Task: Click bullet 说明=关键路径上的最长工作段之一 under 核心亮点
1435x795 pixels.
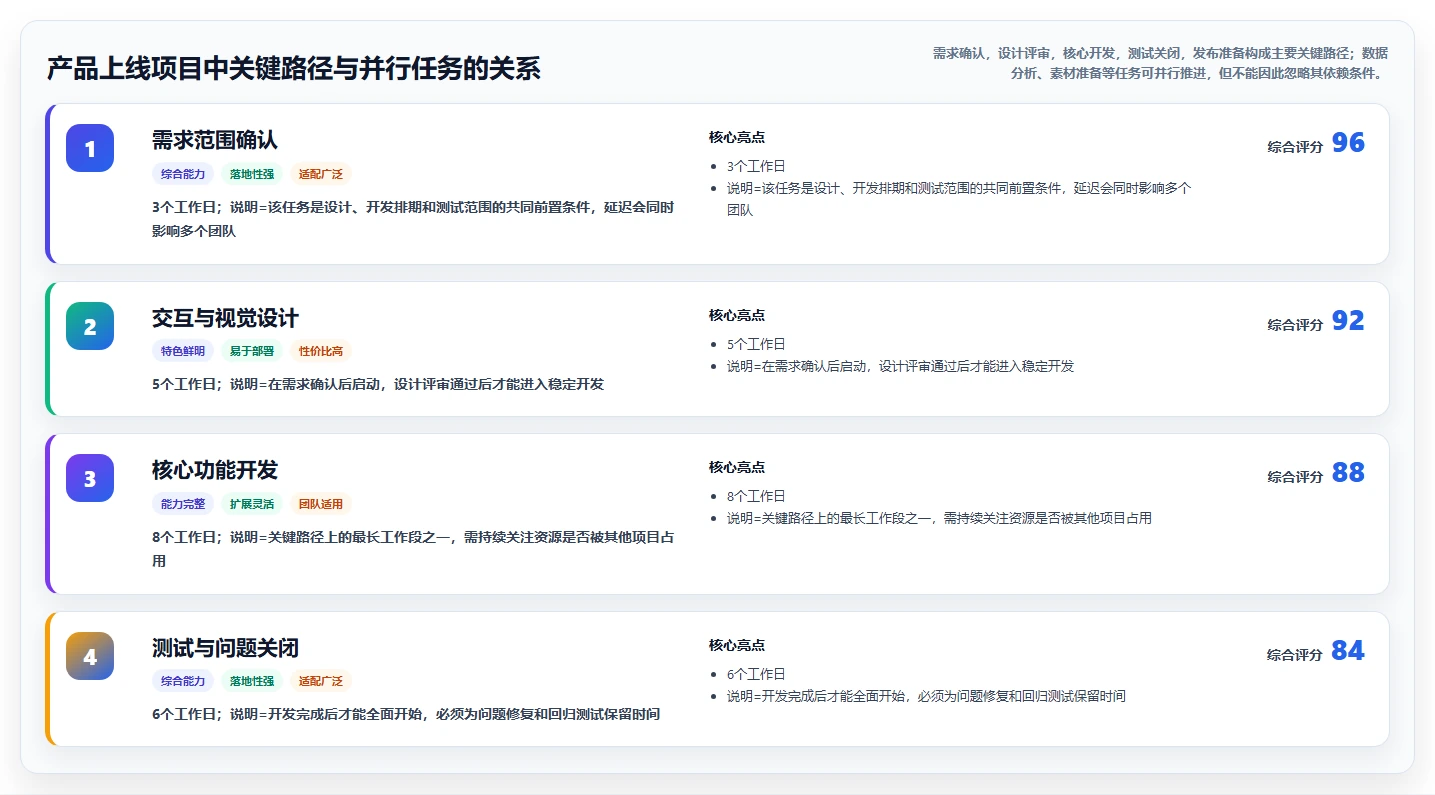Action: 939,519
